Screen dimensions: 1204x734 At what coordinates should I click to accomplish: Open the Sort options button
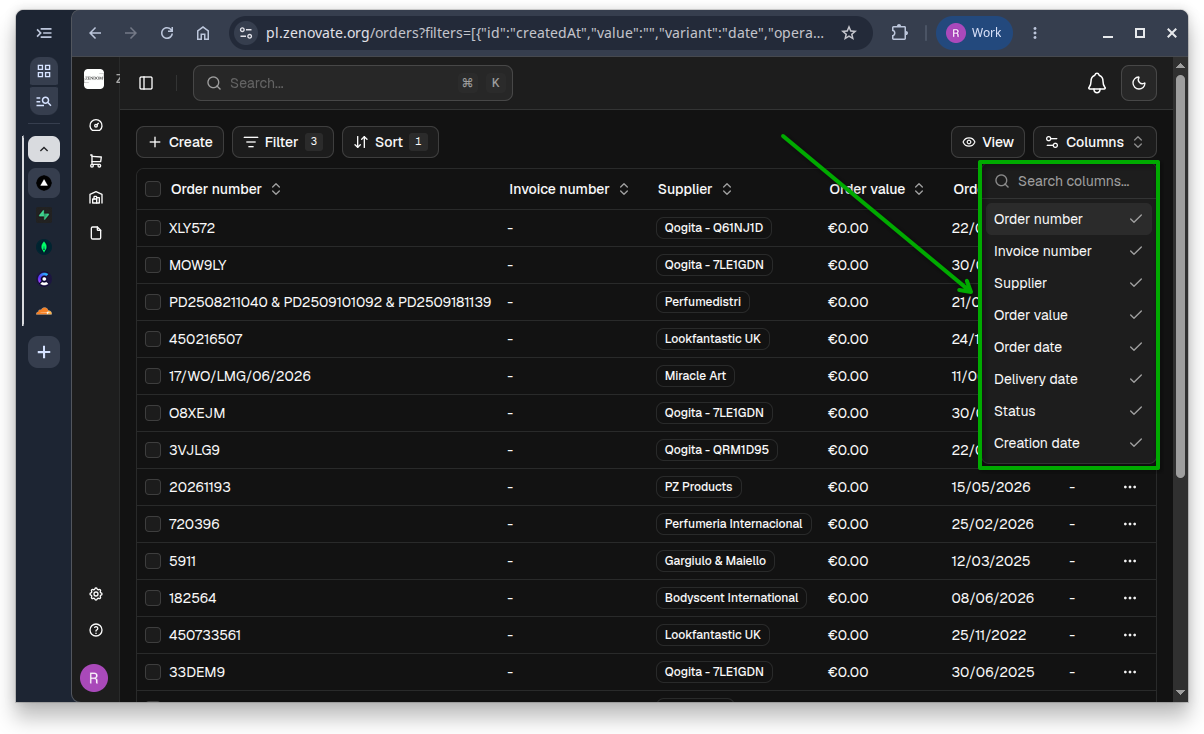(x=390, y=142)
